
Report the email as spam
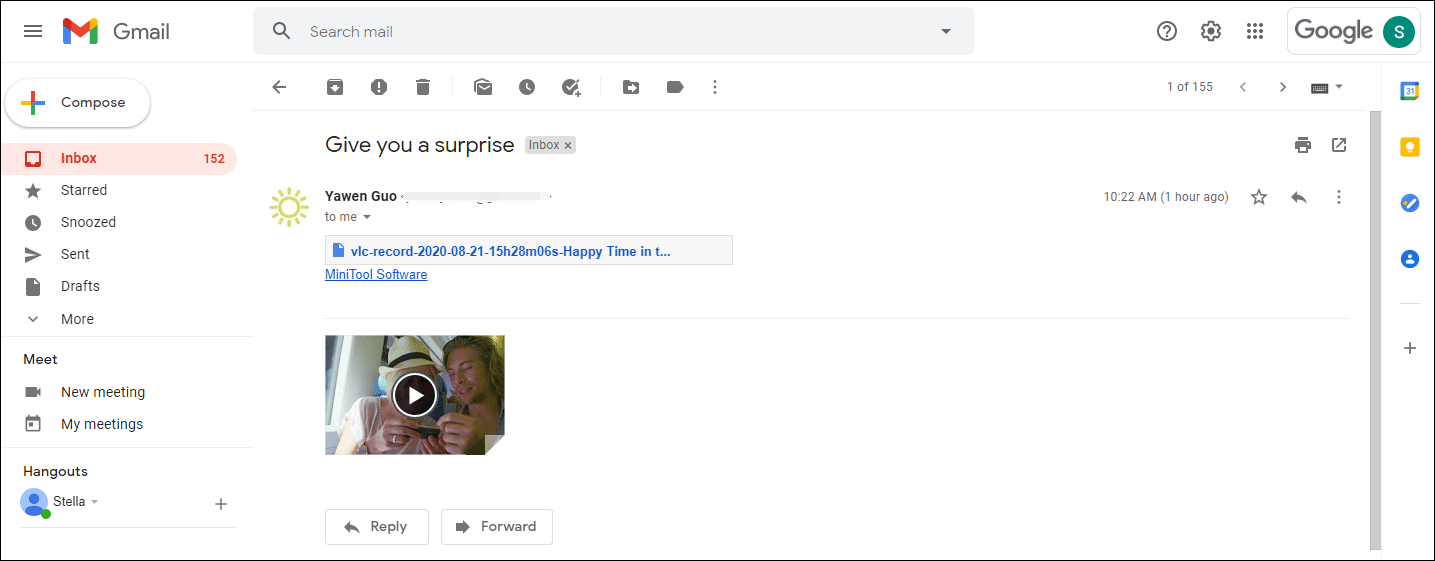379,87
